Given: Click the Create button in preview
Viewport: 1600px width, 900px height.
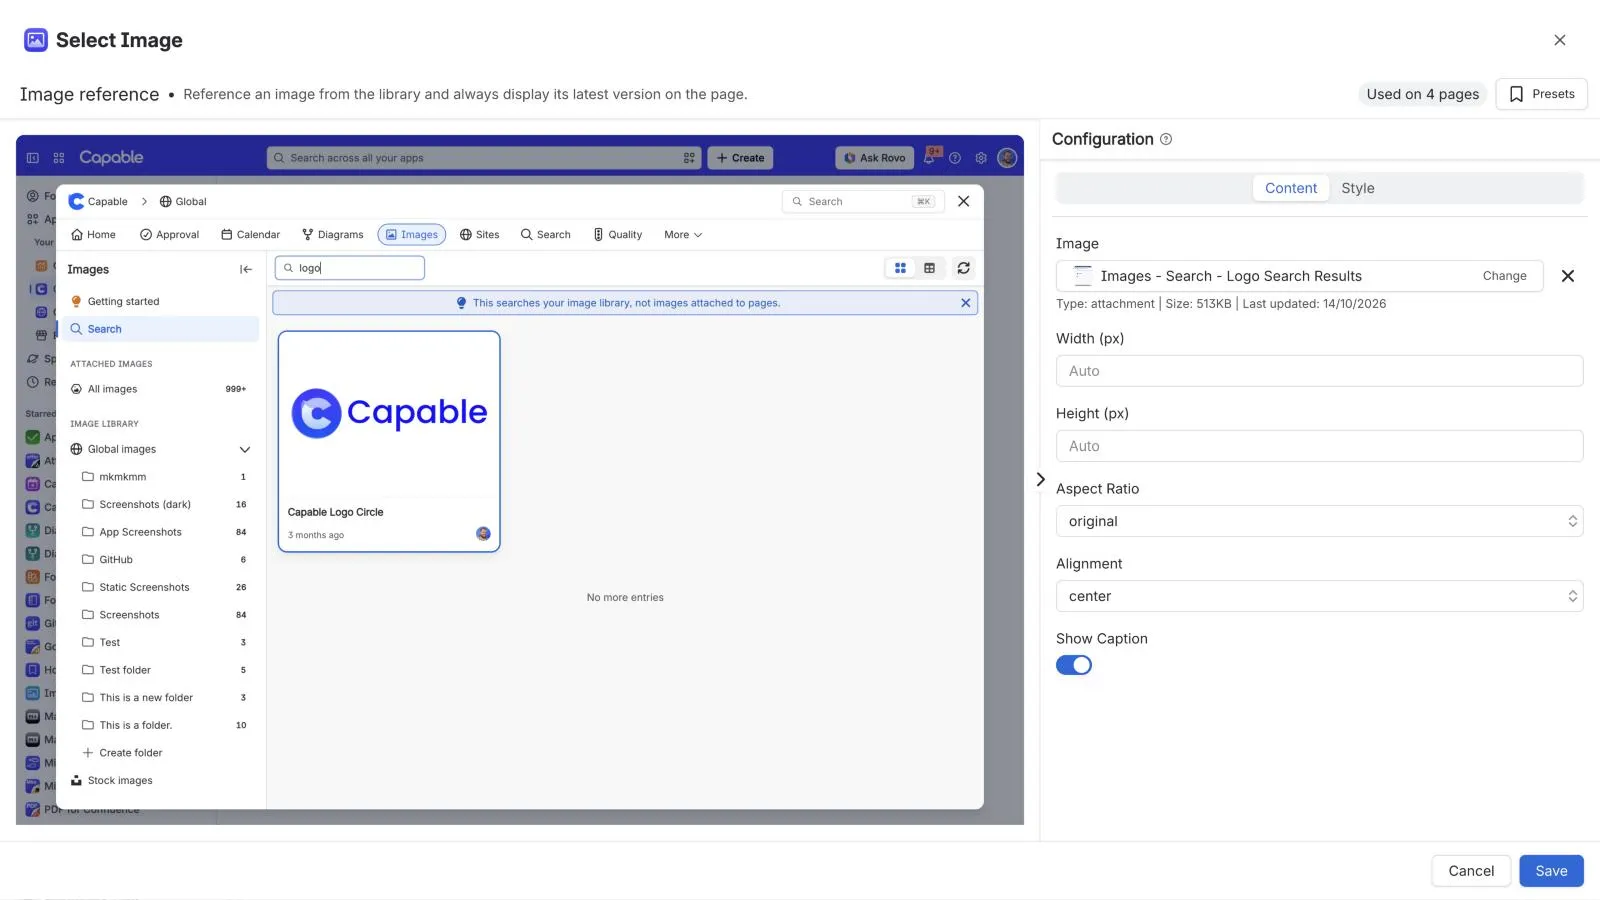Looking at the screenshot, I should pyautogui.click(x=740, y=158).
